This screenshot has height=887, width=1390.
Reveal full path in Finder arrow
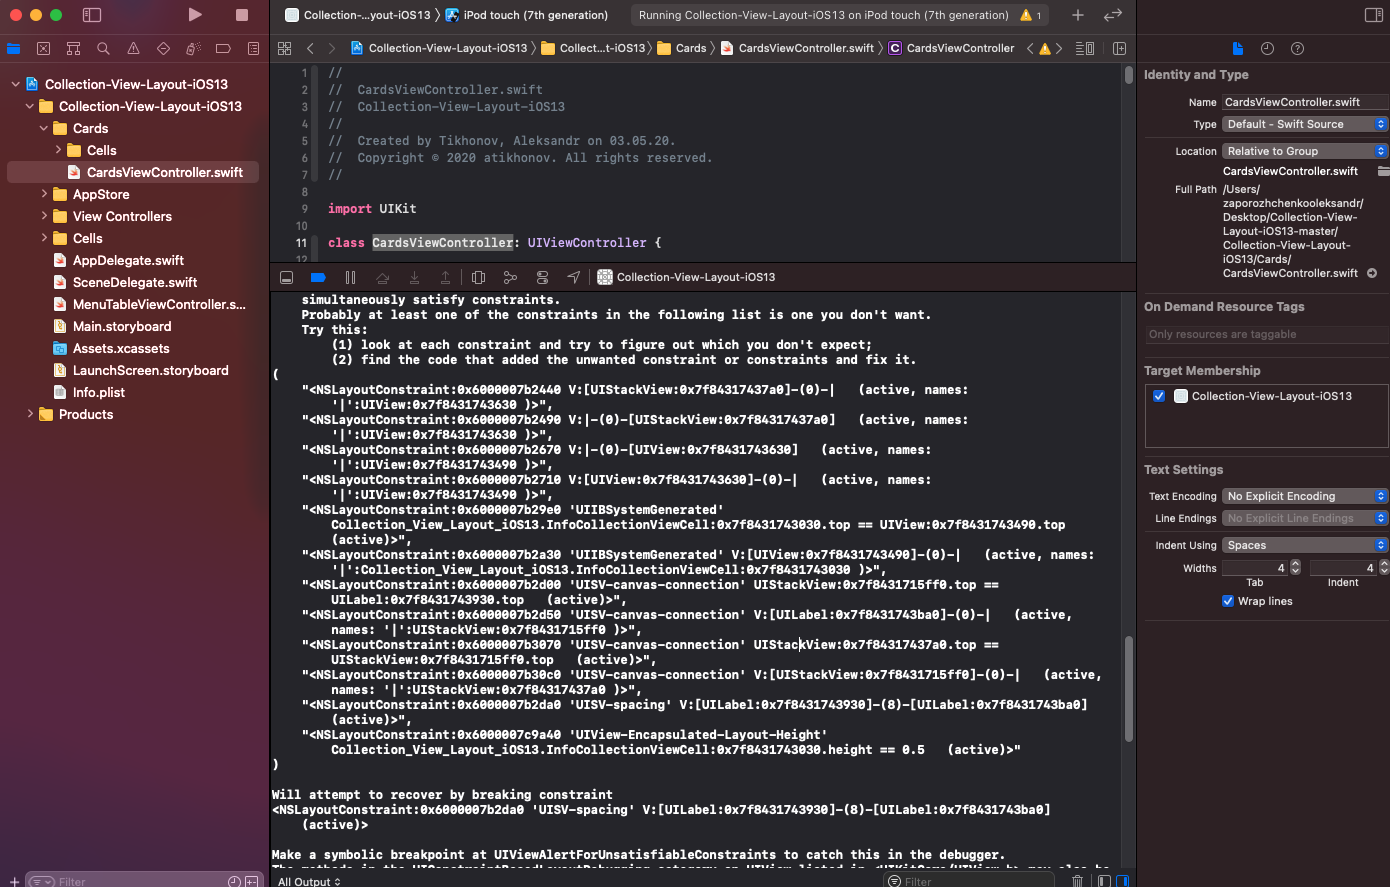point(1372,273)
